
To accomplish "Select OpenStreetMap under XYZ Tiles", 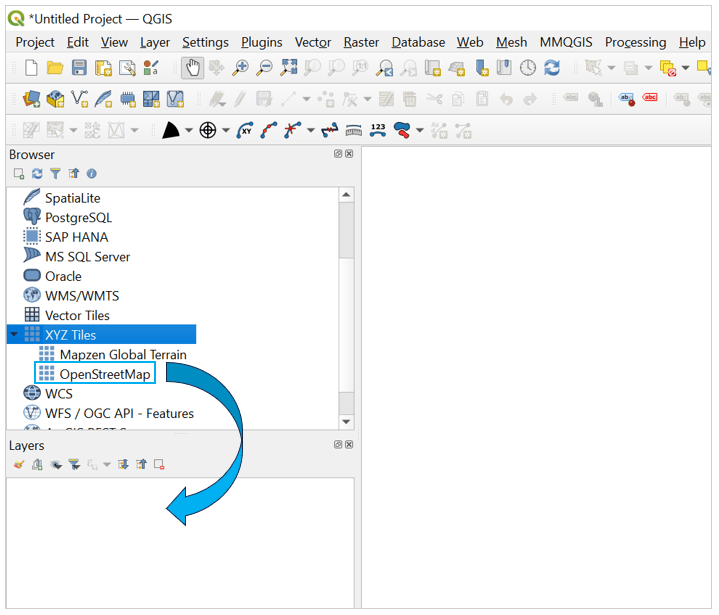I will (x=105, y=374).
